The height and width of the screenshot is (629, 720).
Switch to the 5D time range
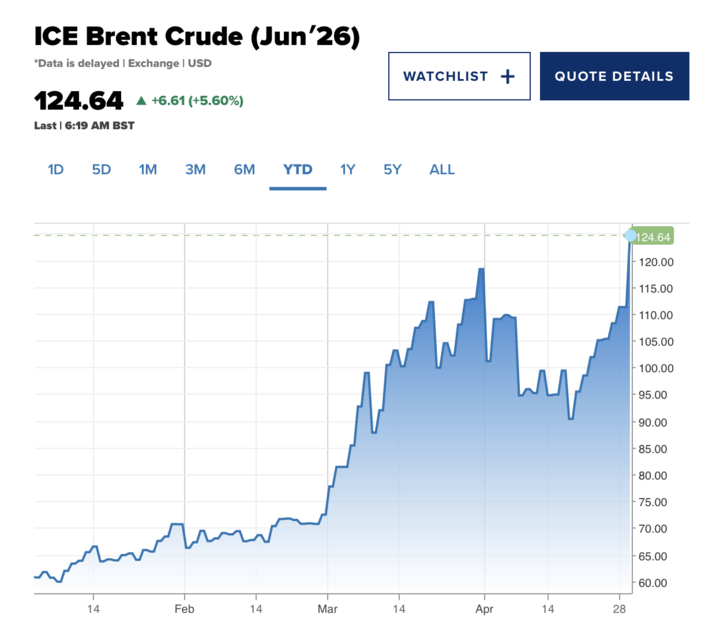pyautogui.click(x=101, y=169)
